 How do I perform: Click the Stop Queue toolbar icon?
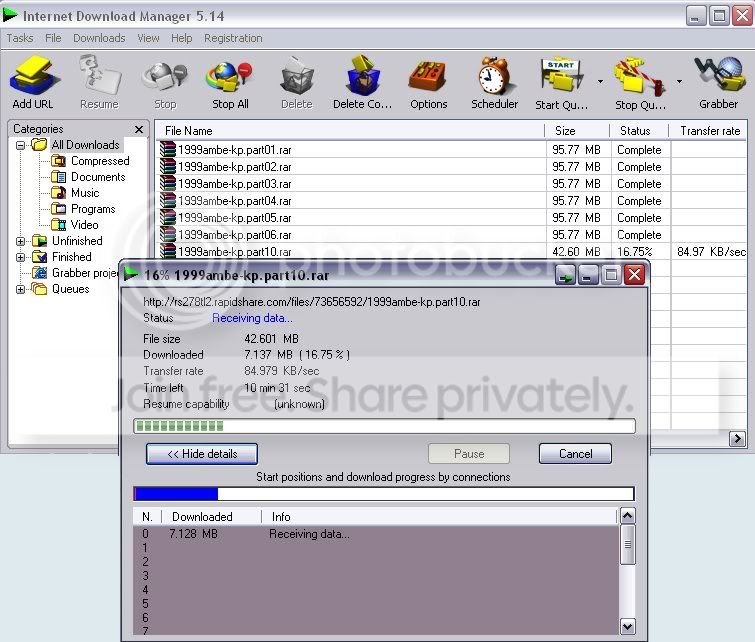coord(640,82)
